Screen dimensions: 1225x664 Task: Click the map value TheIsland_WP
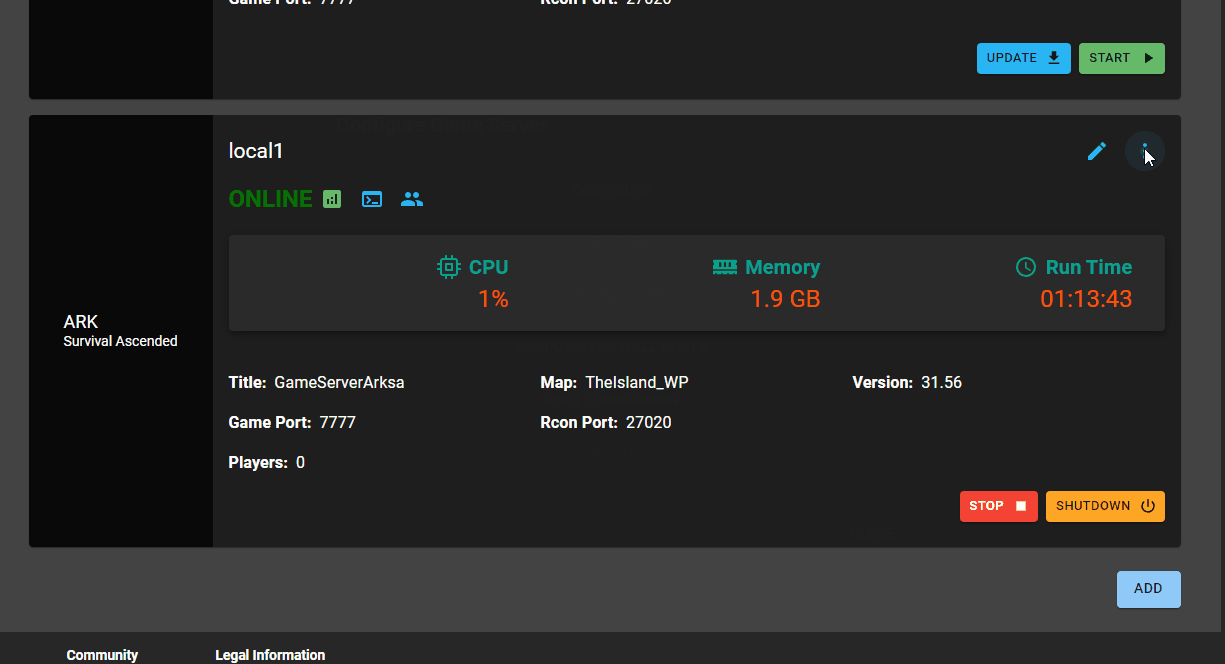pos(637,382)
